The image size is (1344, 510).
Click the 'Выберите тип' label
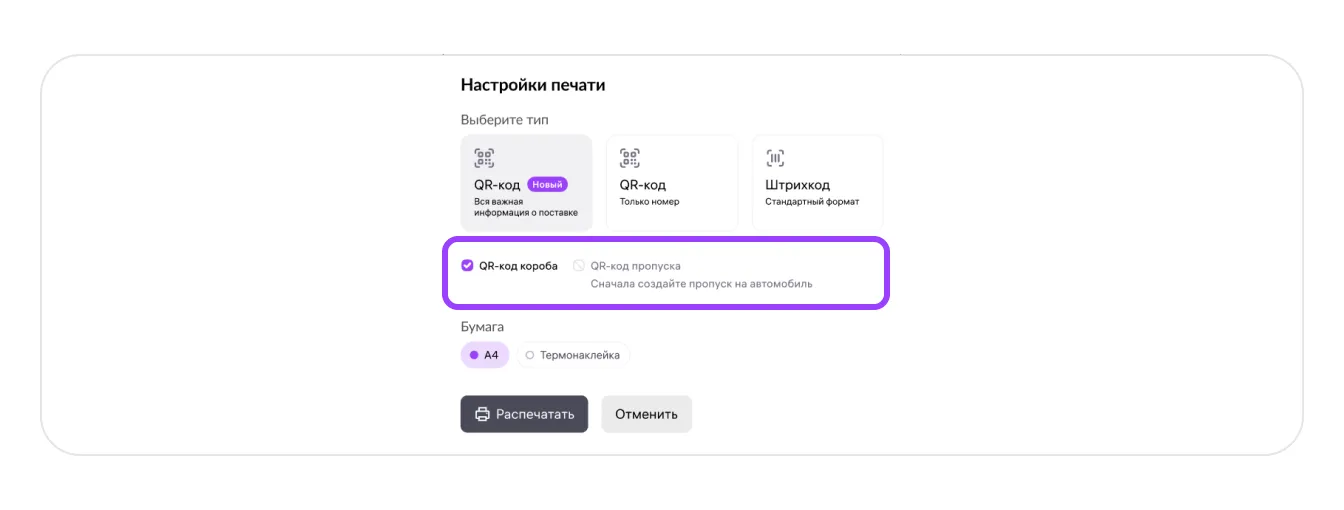click(x=504, y=120)
